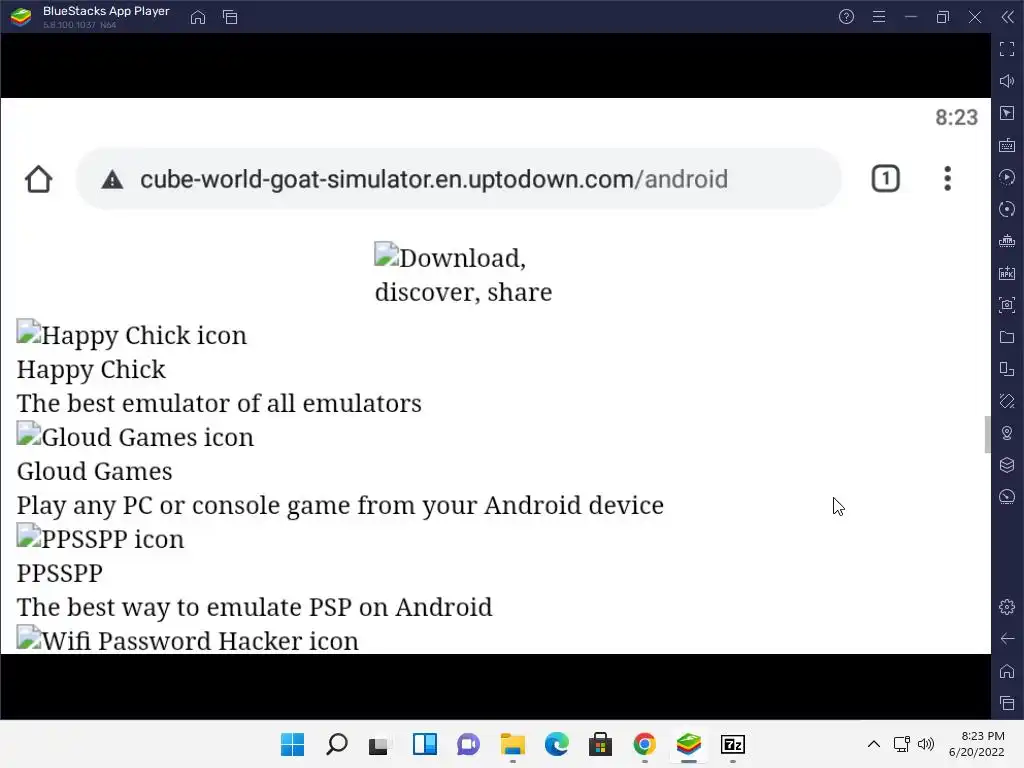Toggle the mouse cursor lock icon

point(1007,113)
